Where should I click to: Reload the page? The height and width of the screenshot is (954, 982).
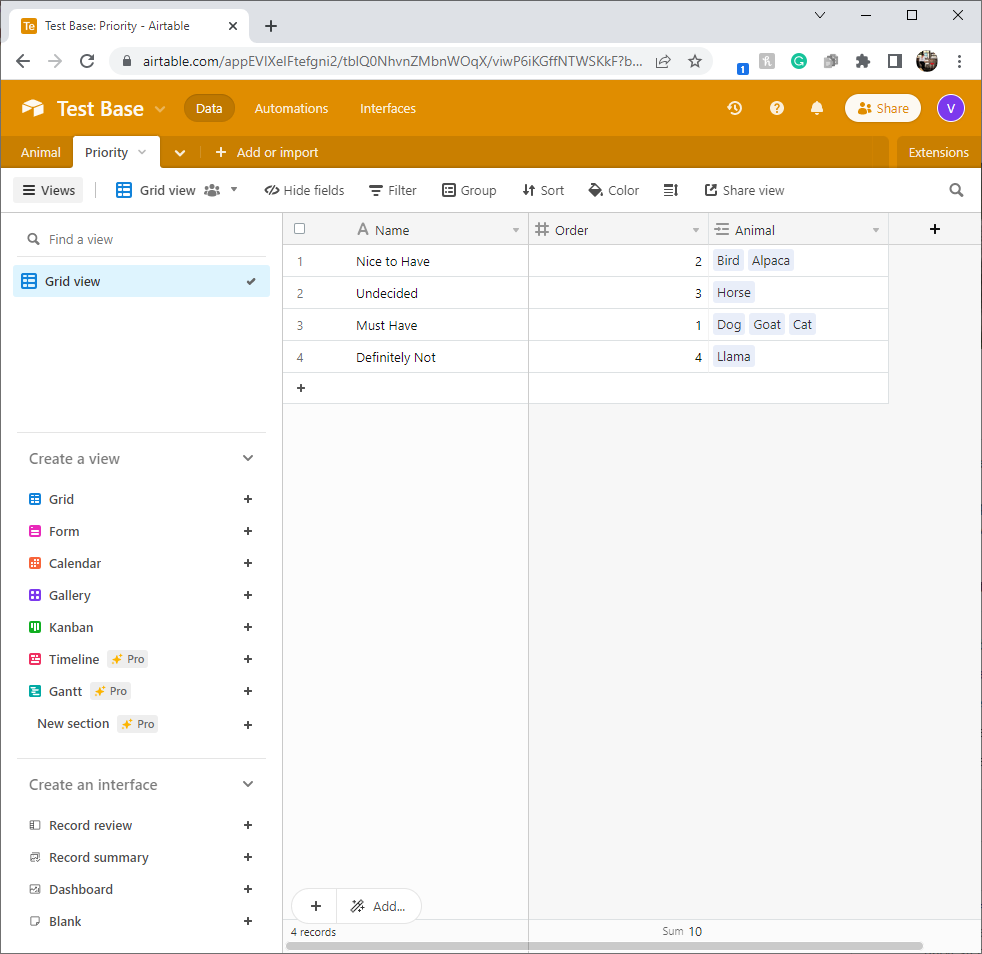[x=87, y=61]
